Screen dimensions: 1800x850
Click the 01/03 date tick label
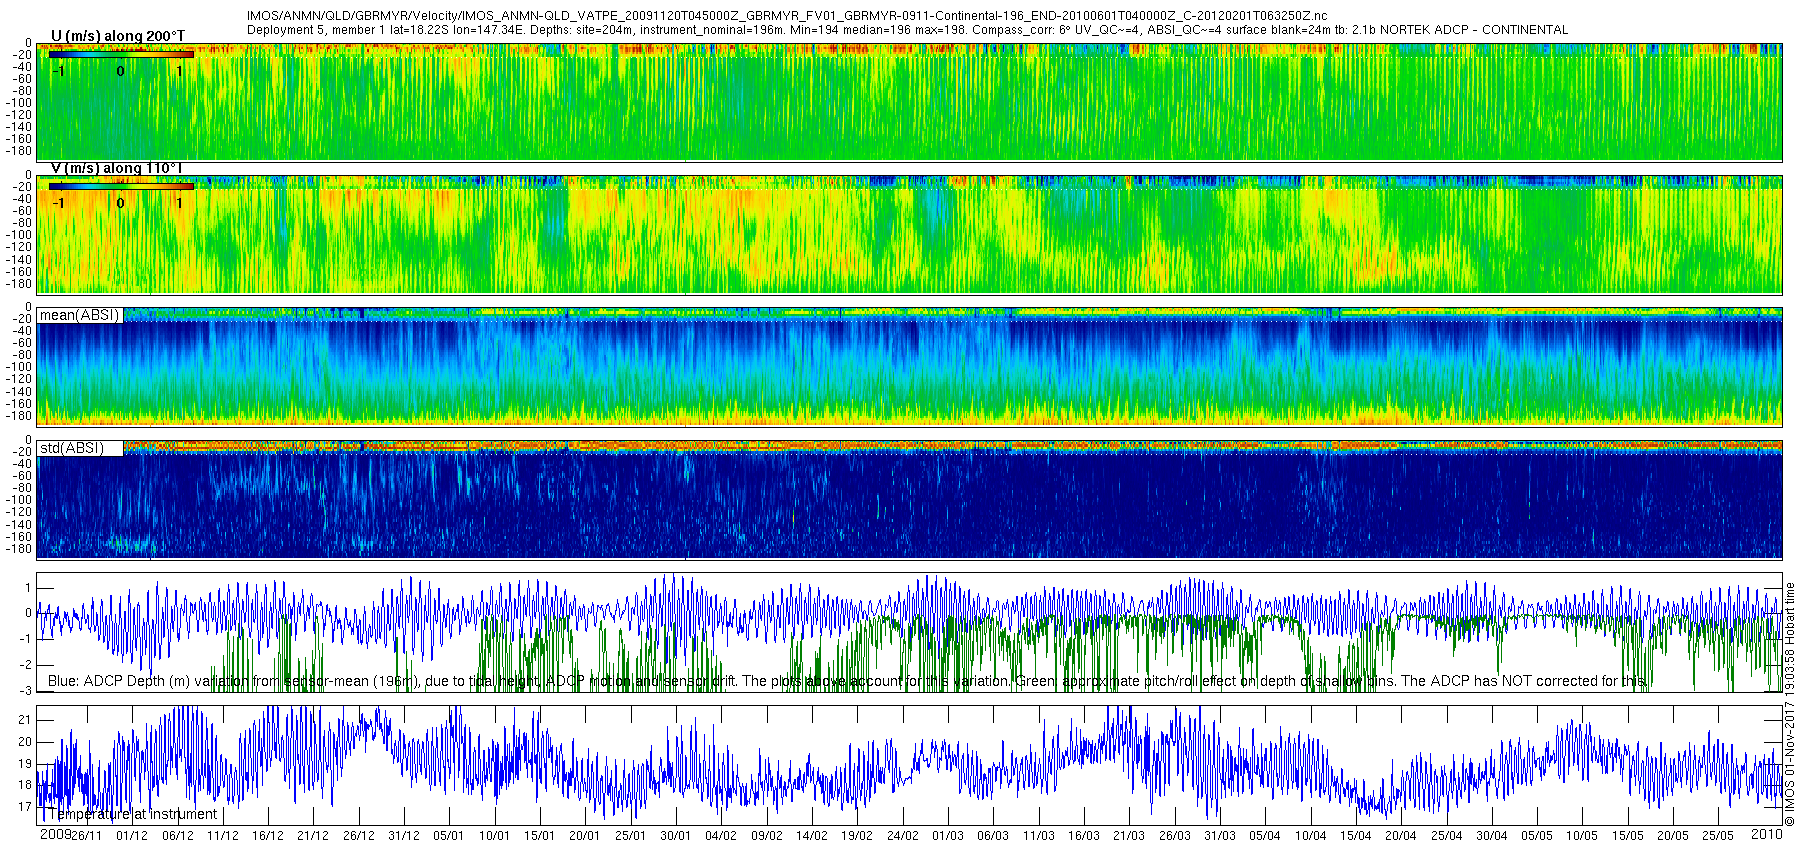[947, 836]
